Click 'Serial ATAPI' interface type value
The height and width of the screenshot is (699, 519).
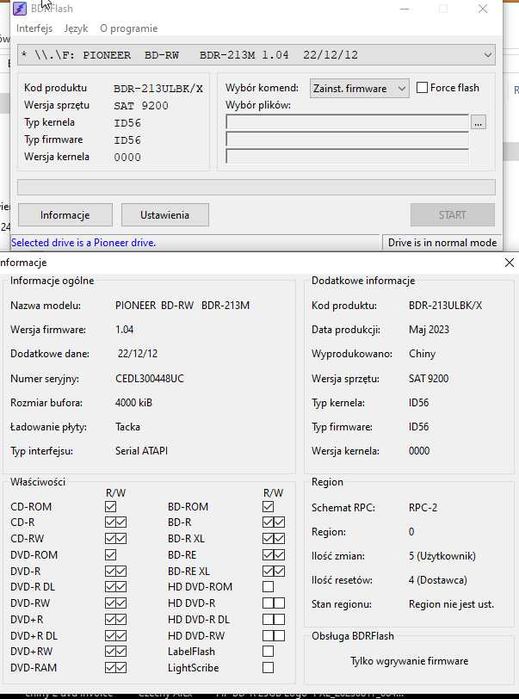(x=141, y=451)
